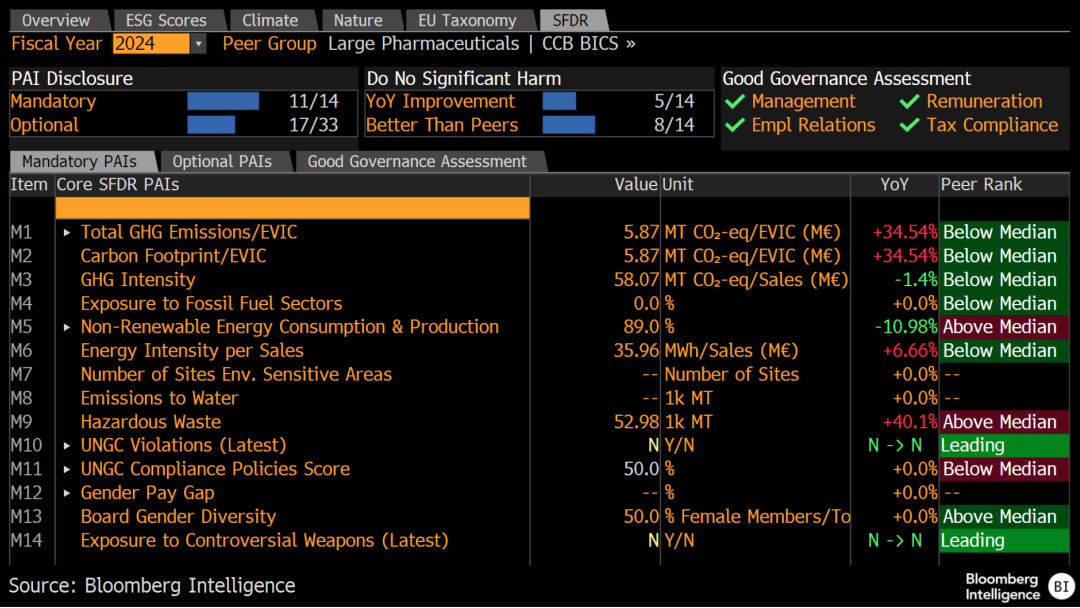Click the Value column header

(636, 185)
